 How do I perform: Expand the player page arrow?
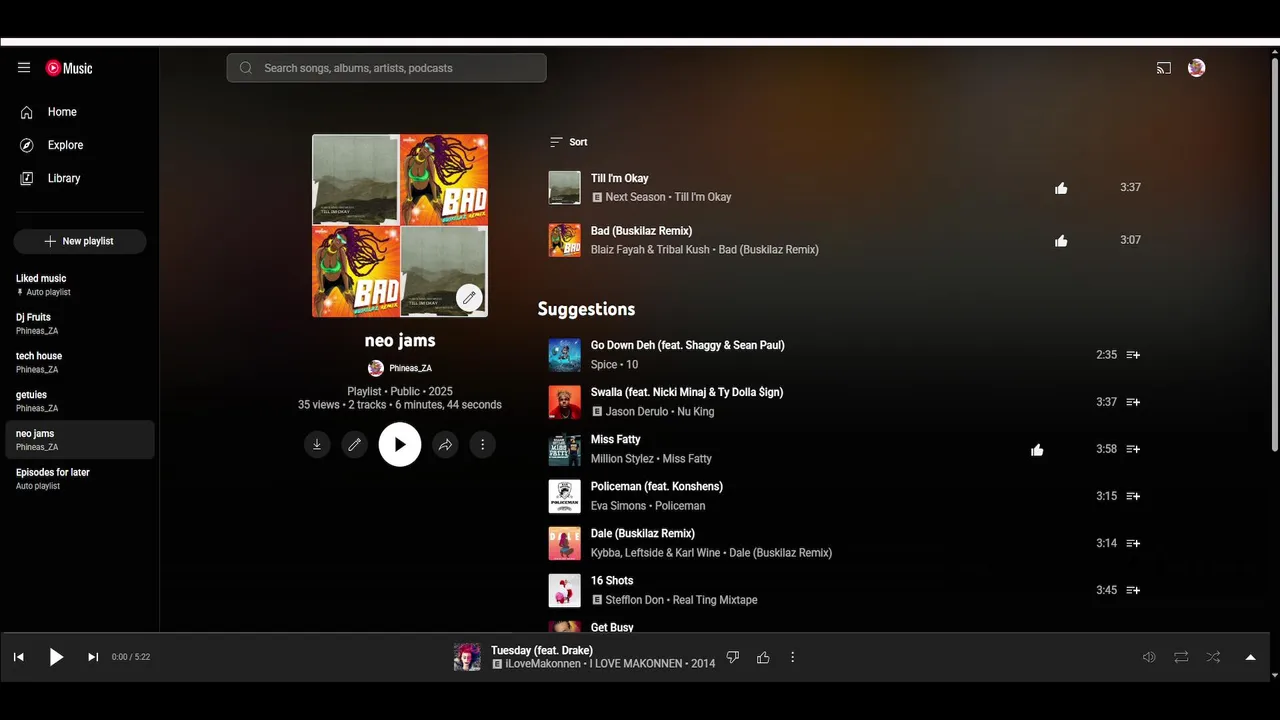(1250, 657)
